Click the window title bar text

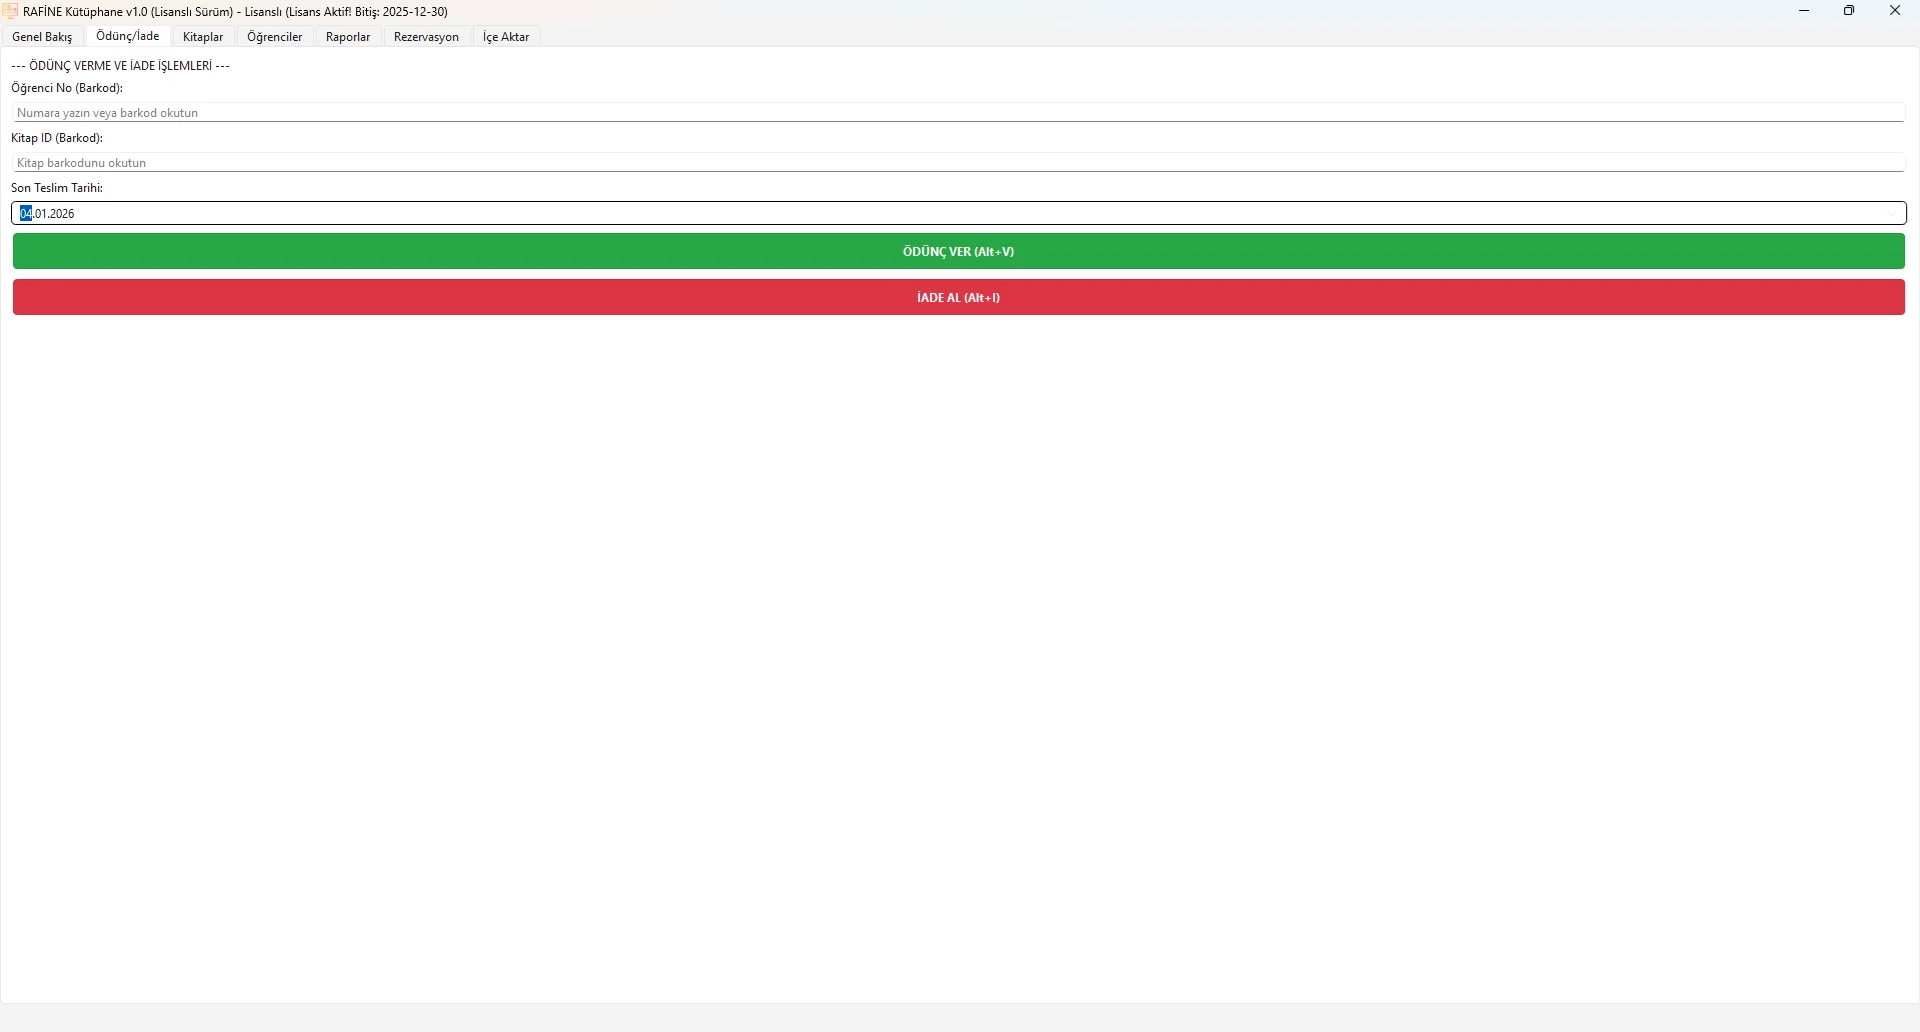pyautogui.click(x=236, y=12)
